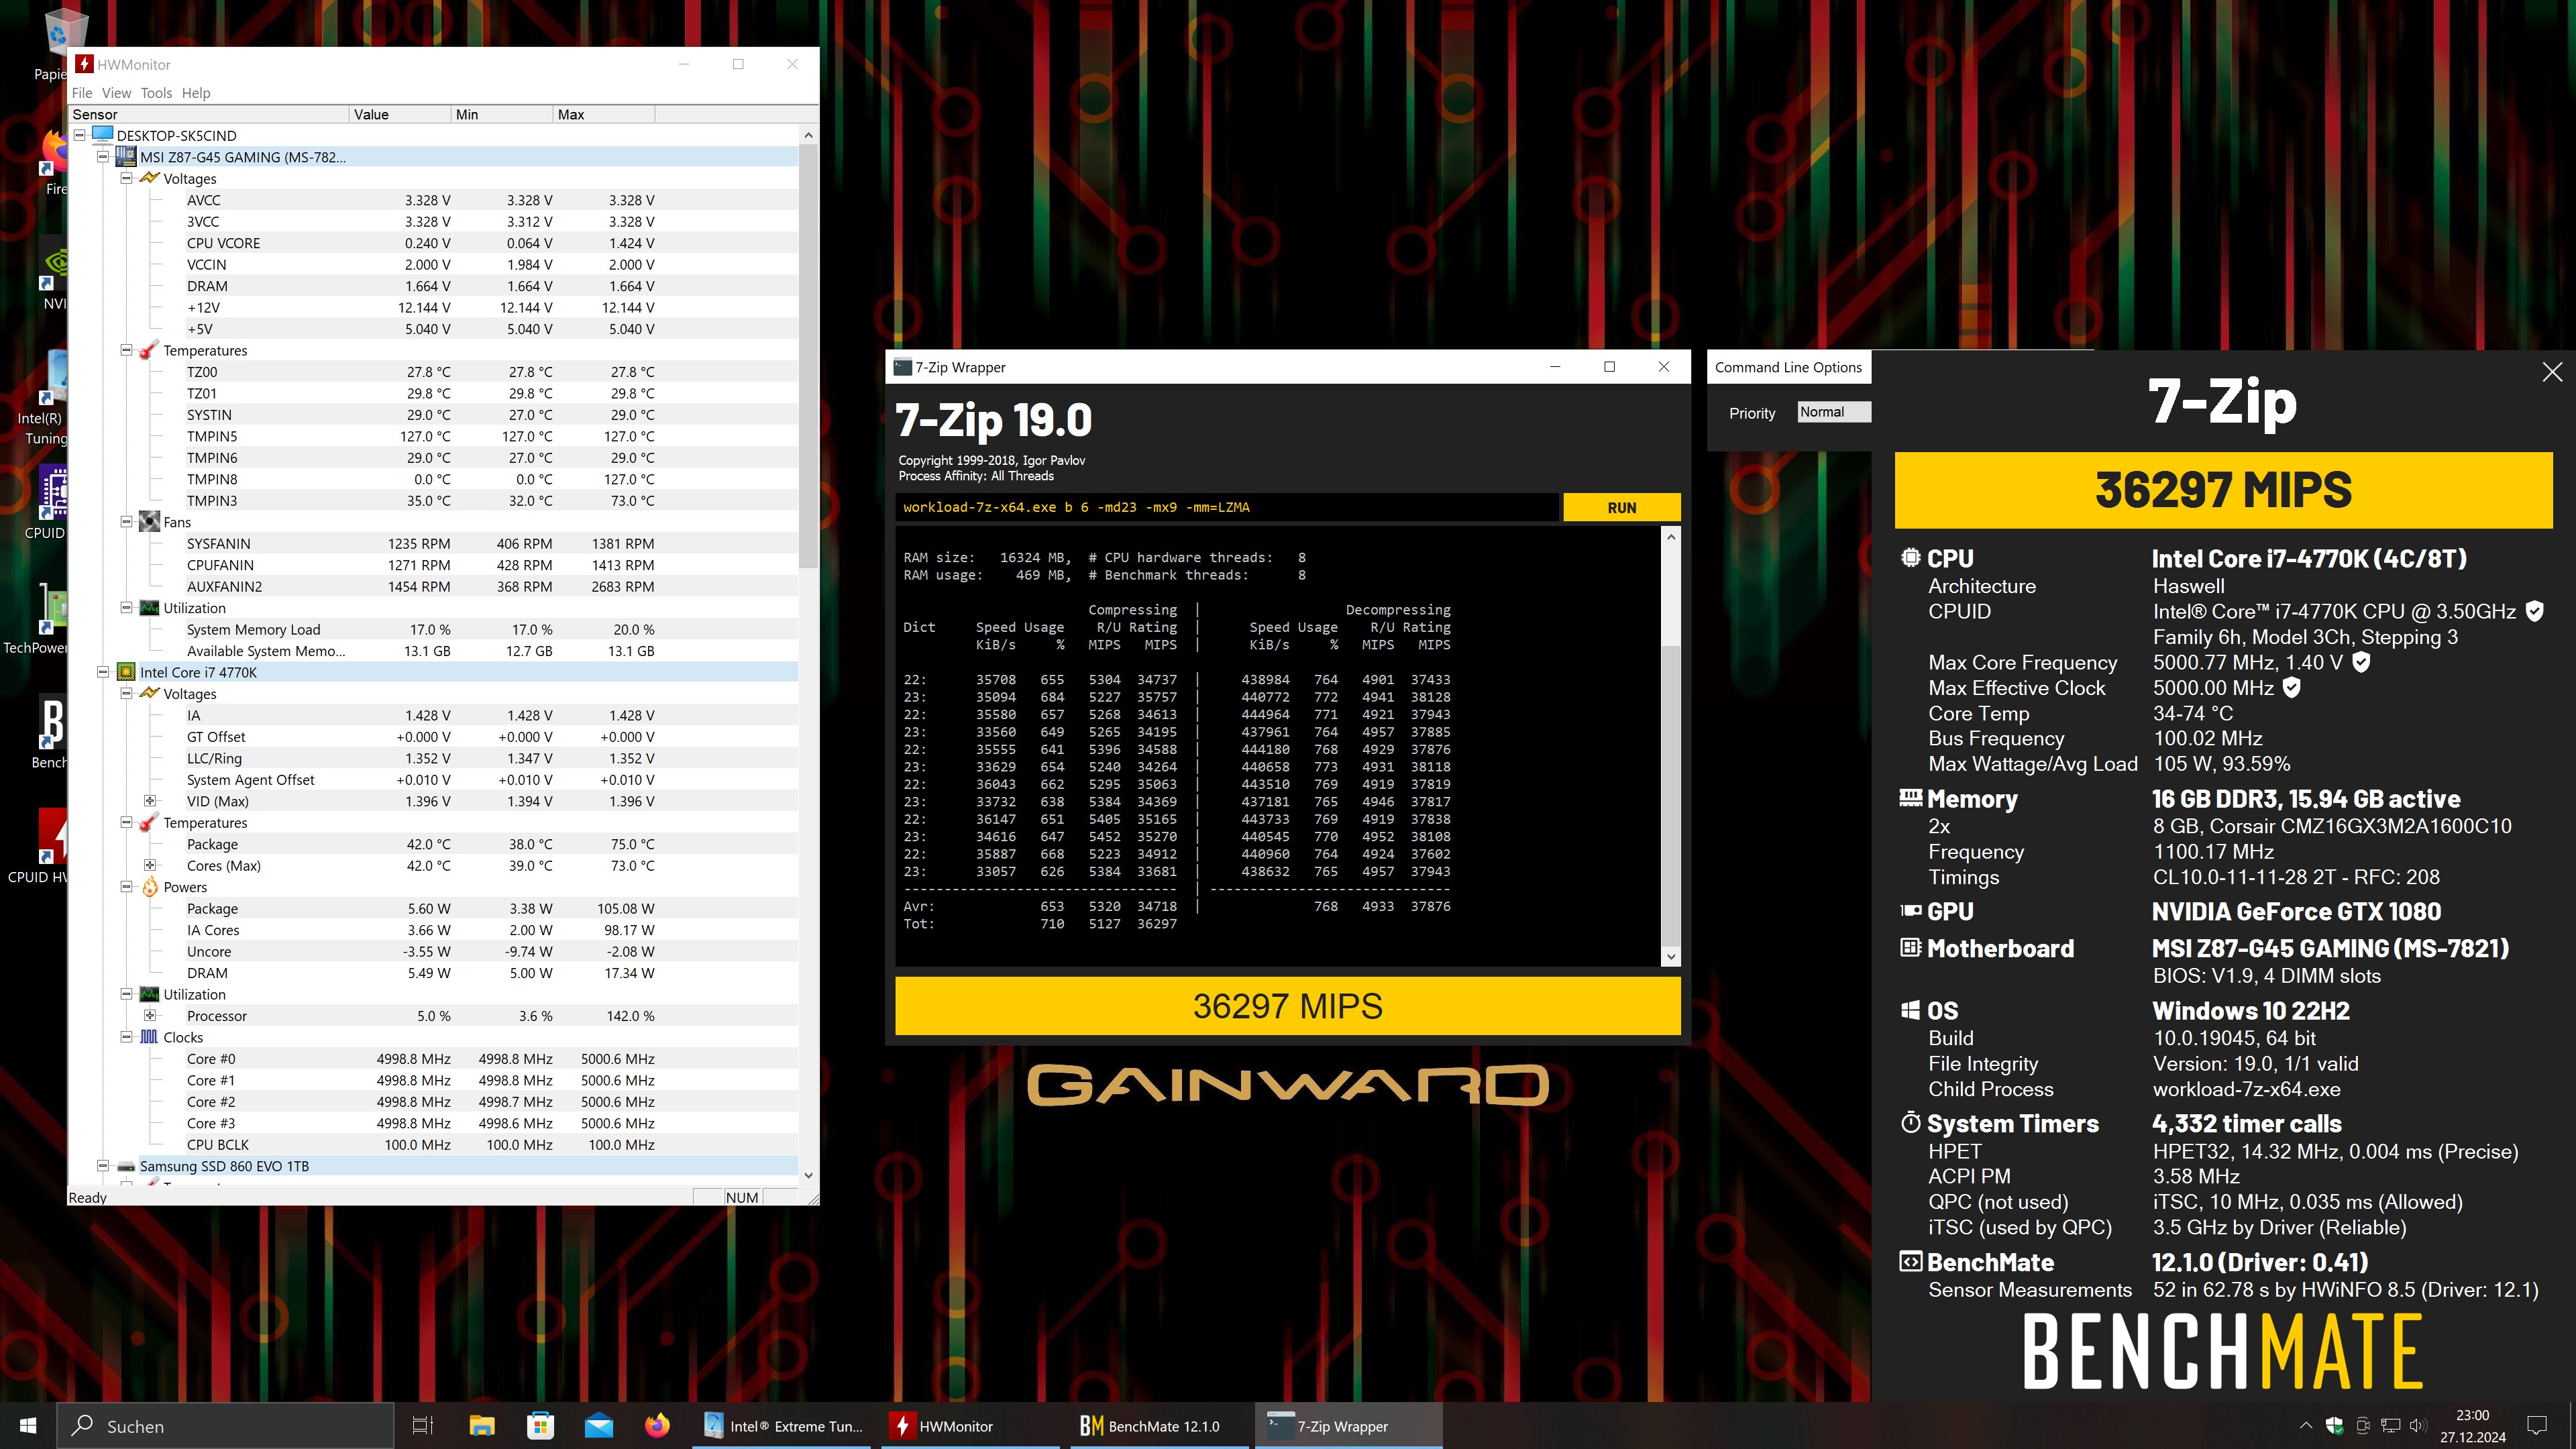Open File Explorer from the taskbar
The image size is (2576, 1449).
pos(482,1425)
